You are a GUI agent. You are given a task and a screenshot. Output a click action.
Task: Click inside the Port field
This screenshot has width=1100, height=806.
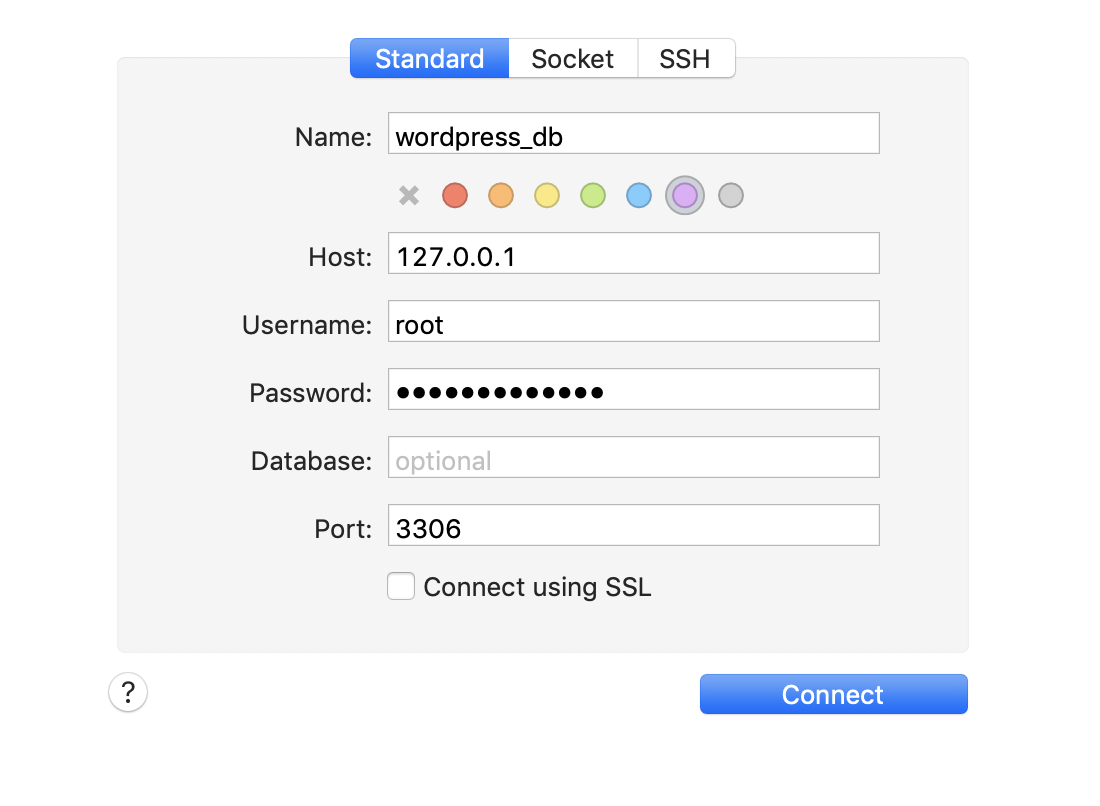pos(633,525)
